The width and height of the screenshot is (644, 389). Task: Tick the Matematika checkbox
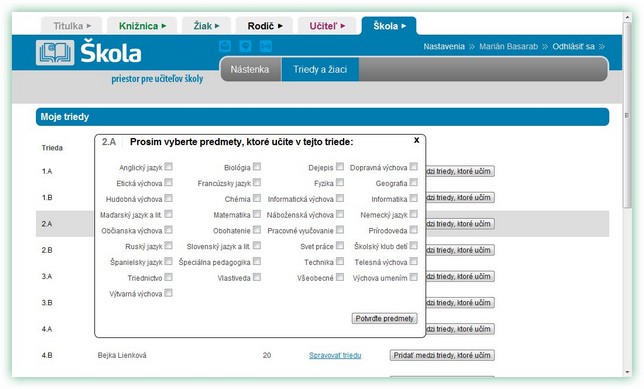[257, 214]
